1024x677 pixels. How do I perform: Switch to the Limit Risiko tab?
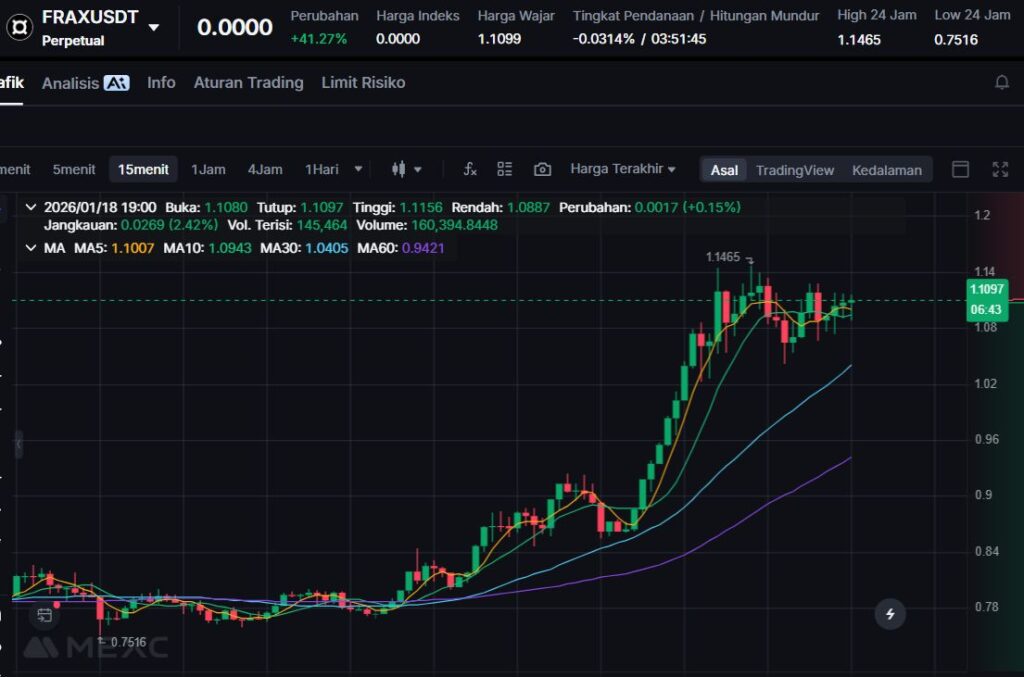tap(363, 83)
